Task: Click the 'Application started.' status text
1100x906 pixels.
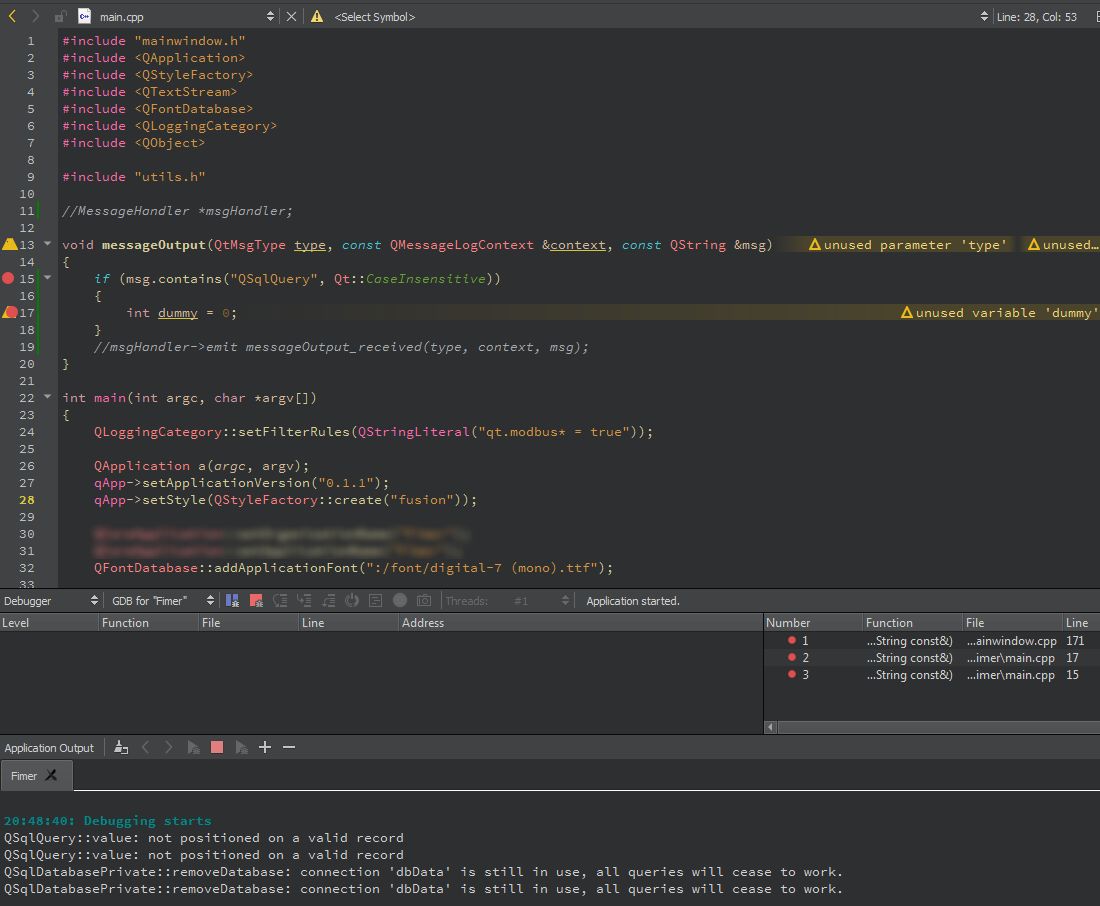Action: [633, 601]
